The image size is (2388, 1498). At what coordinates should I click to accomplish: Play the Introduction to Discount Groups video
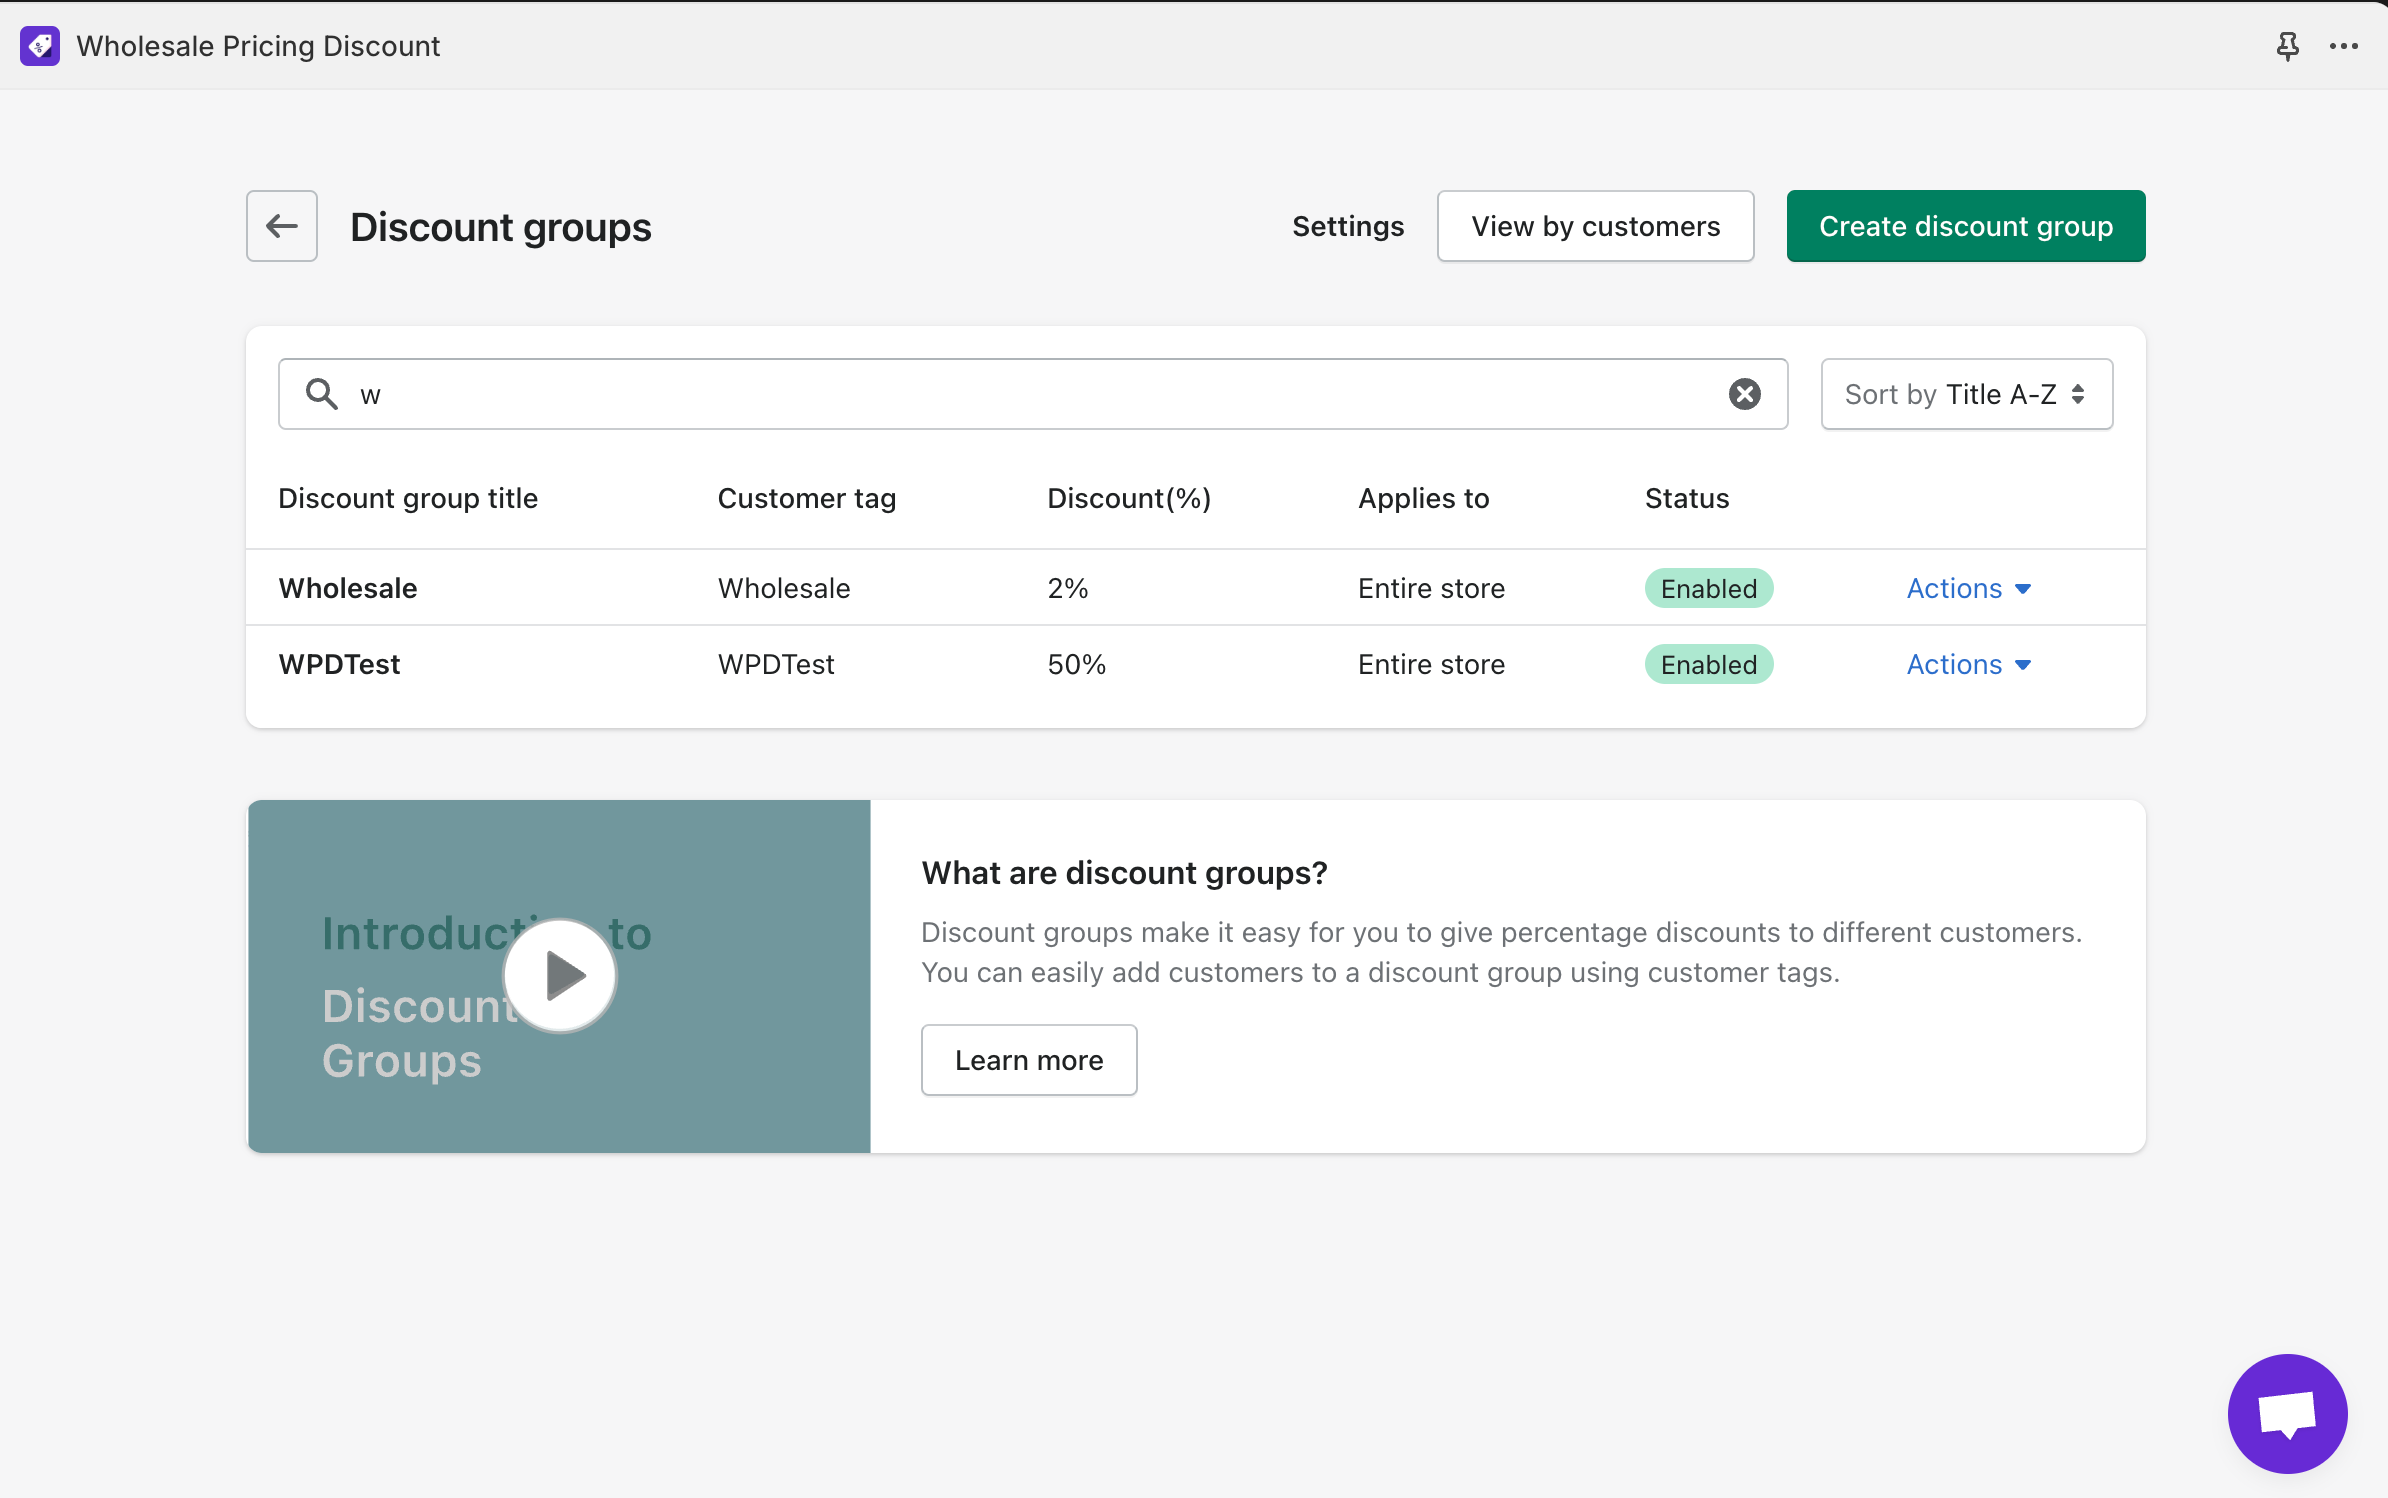click(560, 975)
